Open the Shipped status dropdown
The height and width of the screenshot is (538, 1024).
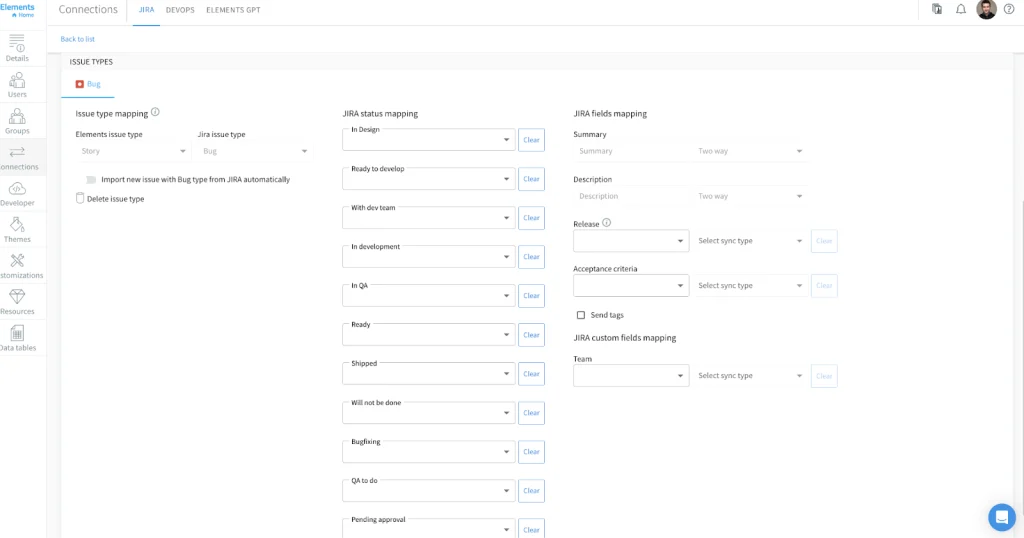[428, 373]
